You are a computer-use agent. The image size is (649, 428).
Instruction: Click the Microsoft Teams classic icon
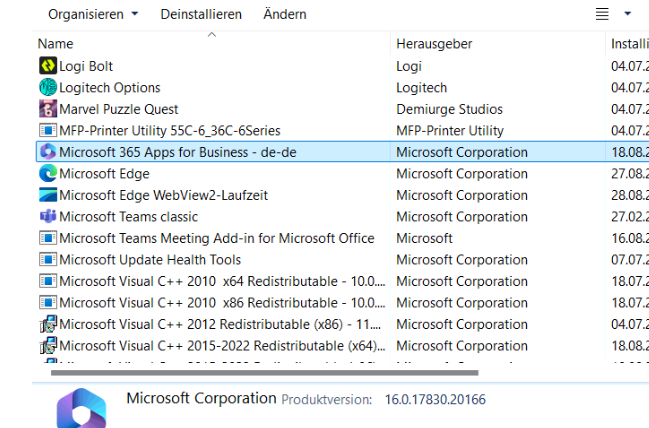[x=47, y=217]
